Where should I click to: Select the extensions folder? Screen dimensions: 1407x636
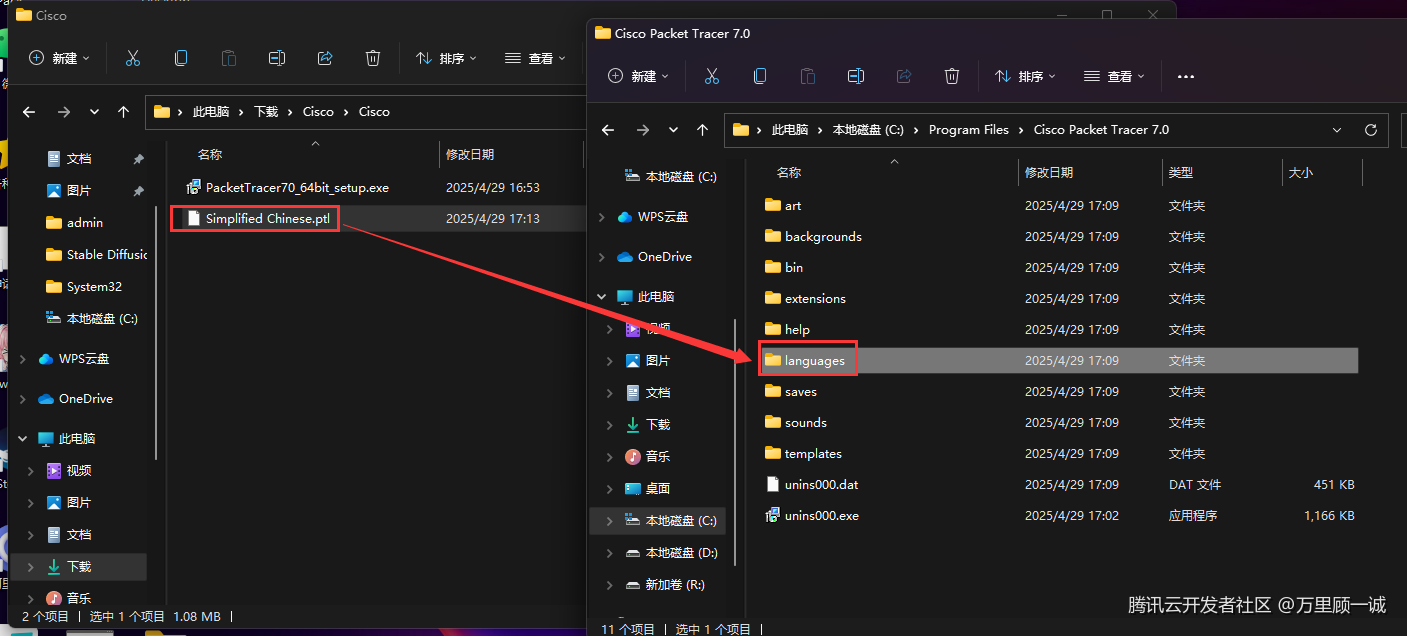tap(804, 298)
